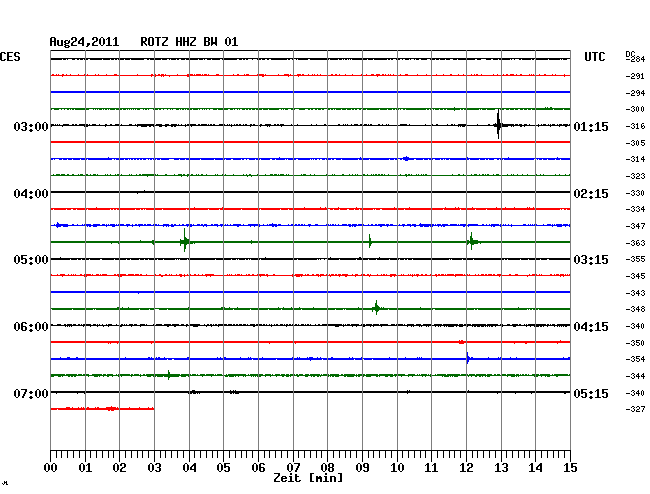Screen dimensions: 650x494
Task: Click the DC offset value -363
Action: [635, 243]
